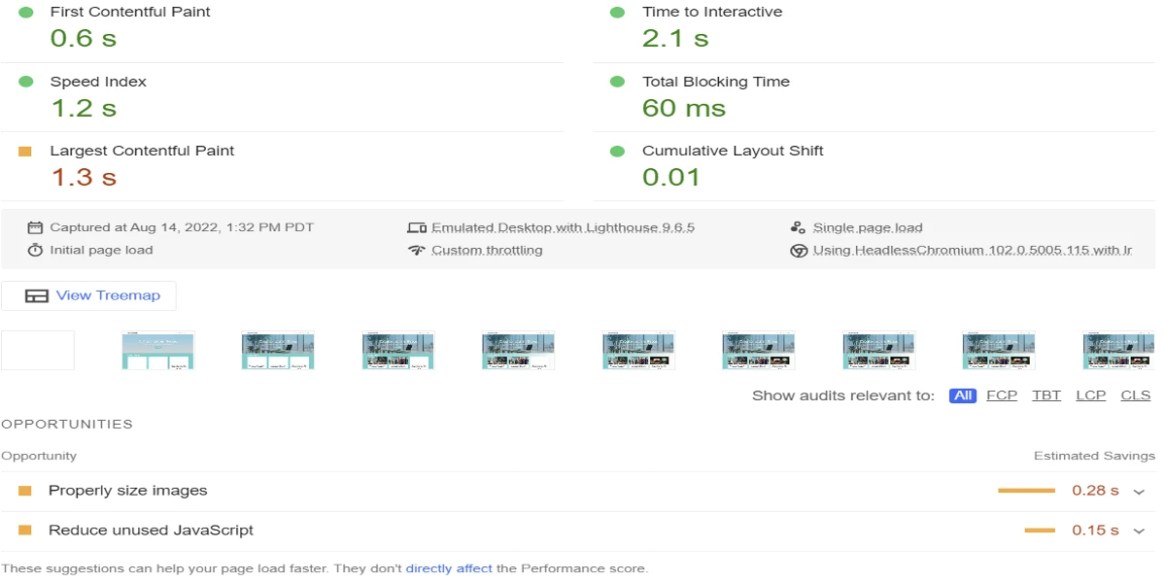Click the calendar icon next to Captured at
The width and height of the screenshot is (1165, 583).
35,228
